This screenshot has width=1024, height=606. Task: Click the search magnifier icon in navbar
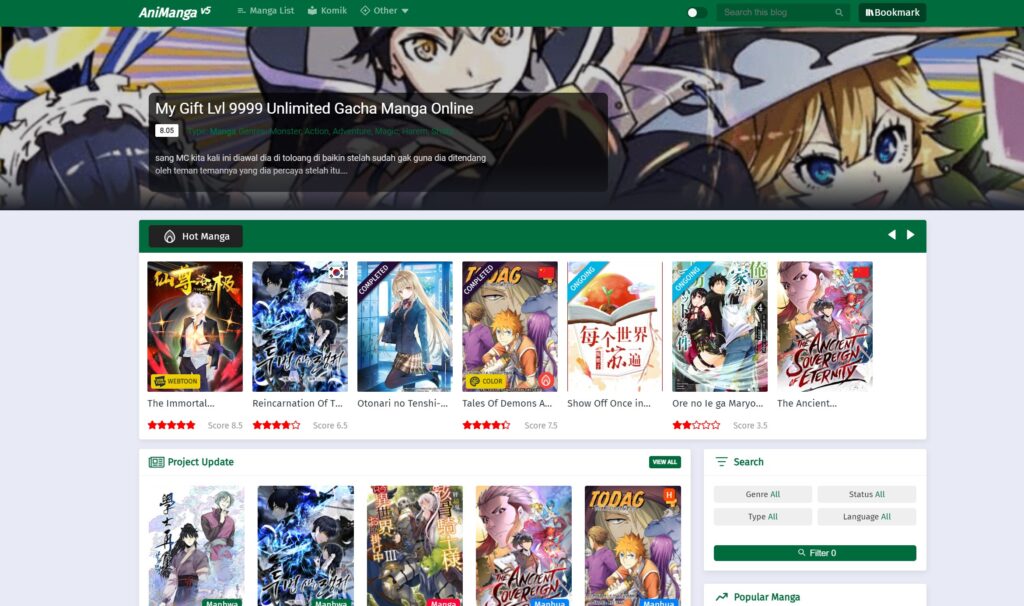point(839,12)
